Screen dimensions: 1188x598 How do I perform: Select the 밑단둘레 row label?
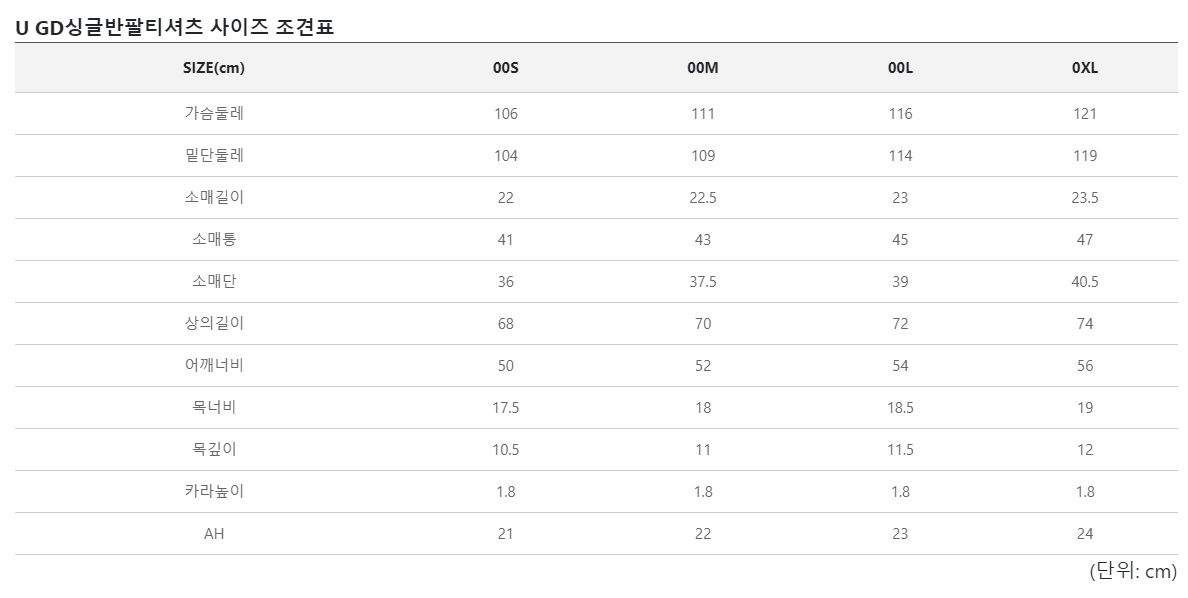point(214,155)
